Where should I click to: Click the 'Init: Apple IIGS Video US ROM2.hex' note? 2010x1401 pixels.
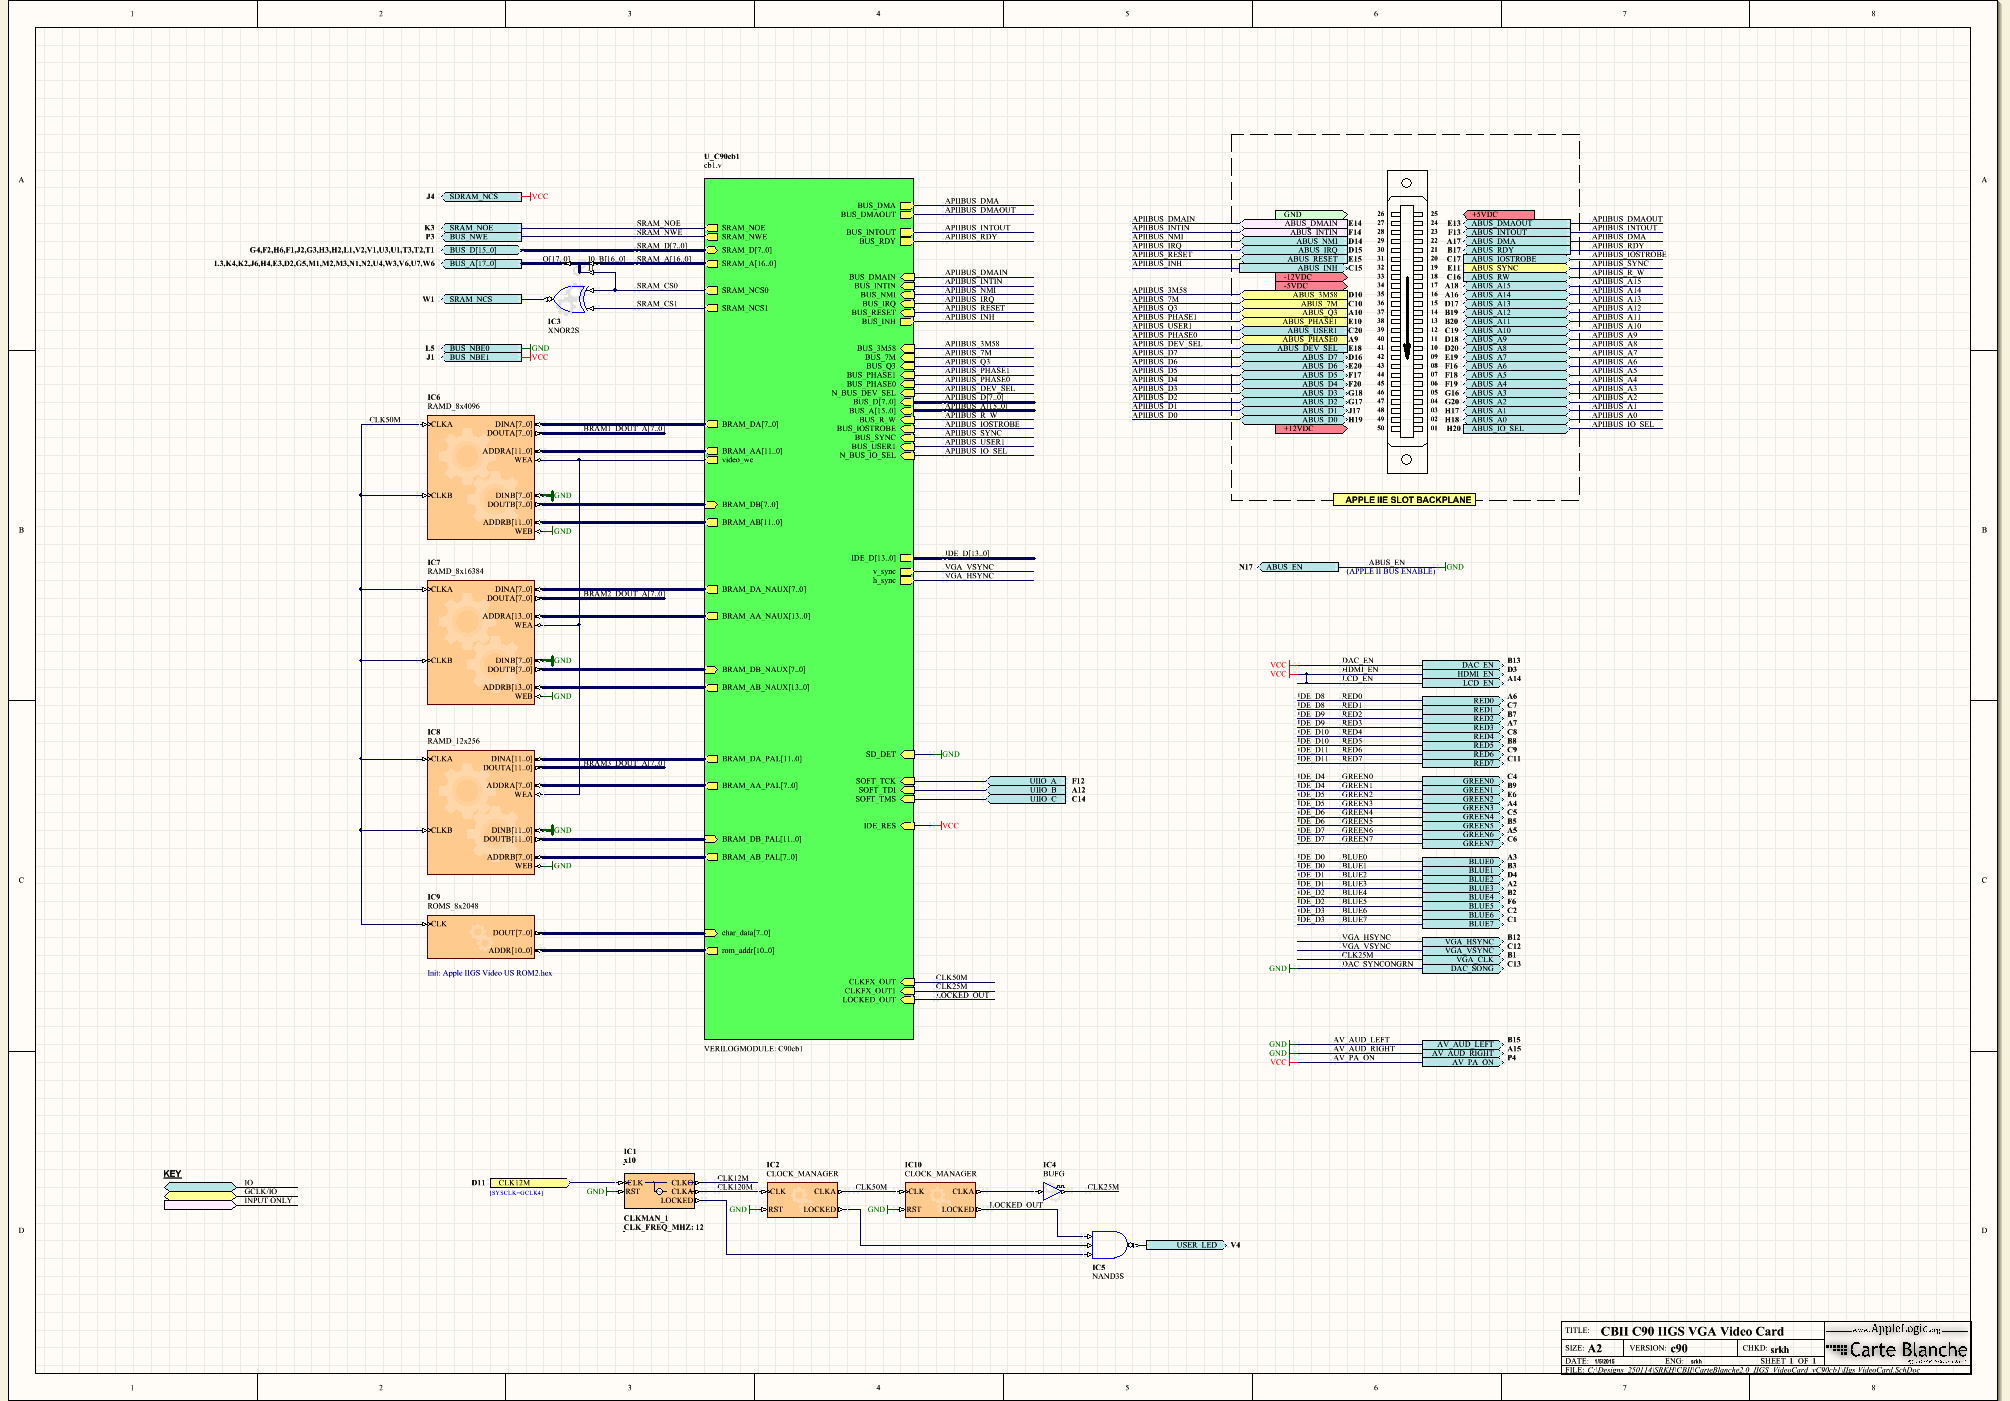[490, 973]
